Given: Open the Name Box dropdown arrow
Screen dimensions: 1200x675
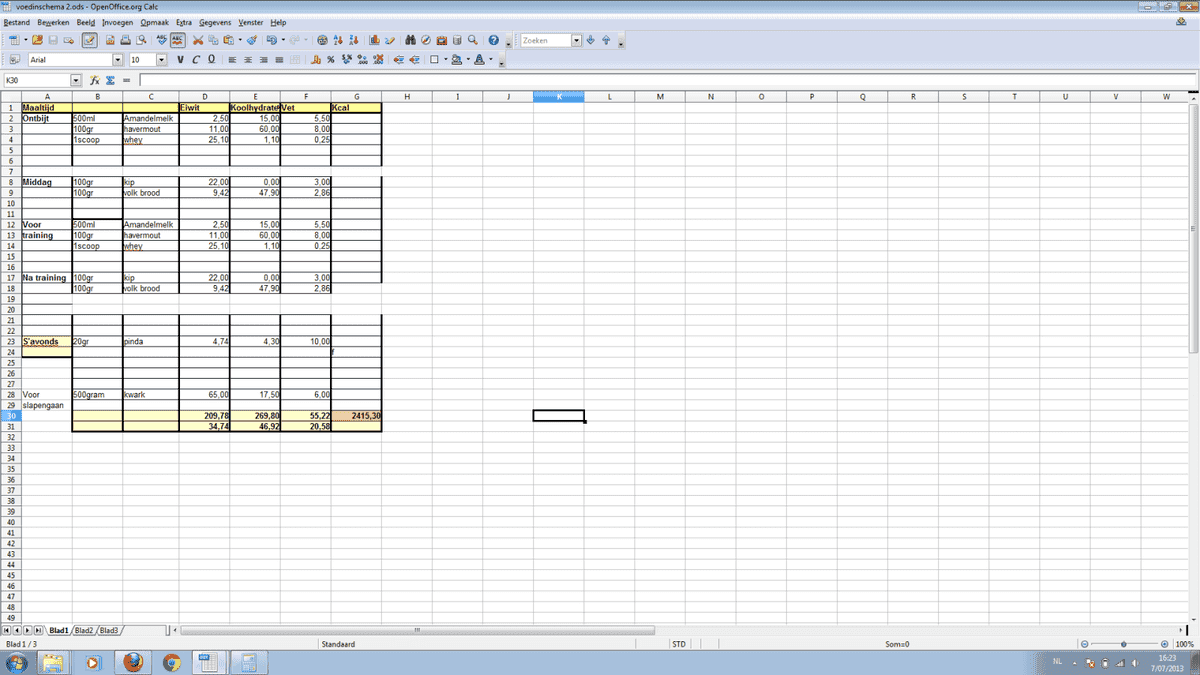Looking at the screenshot, I should (x=76, y=80).
